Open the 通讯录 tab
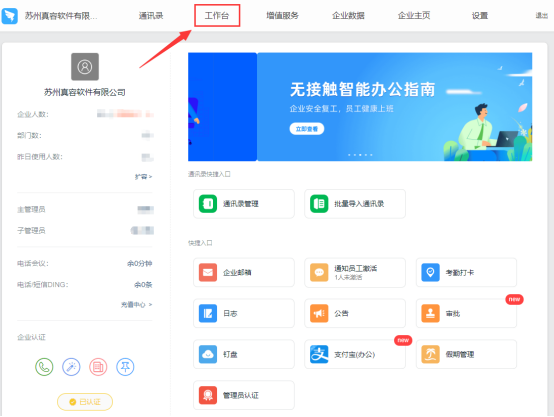Screen dimensions: 554x417 pyautogui.click(x=151, y=16)
